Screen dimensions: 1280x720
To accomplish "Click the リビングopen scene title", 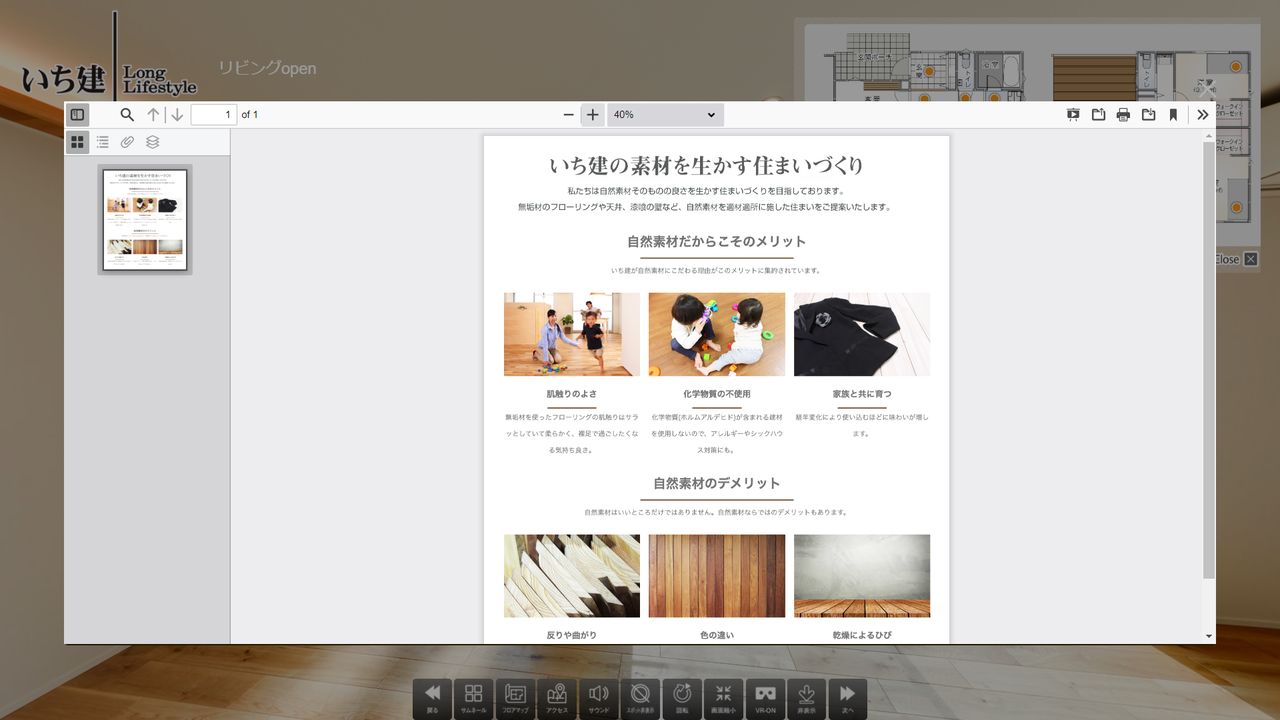I will pyautogui.click(x=267, y=68).
